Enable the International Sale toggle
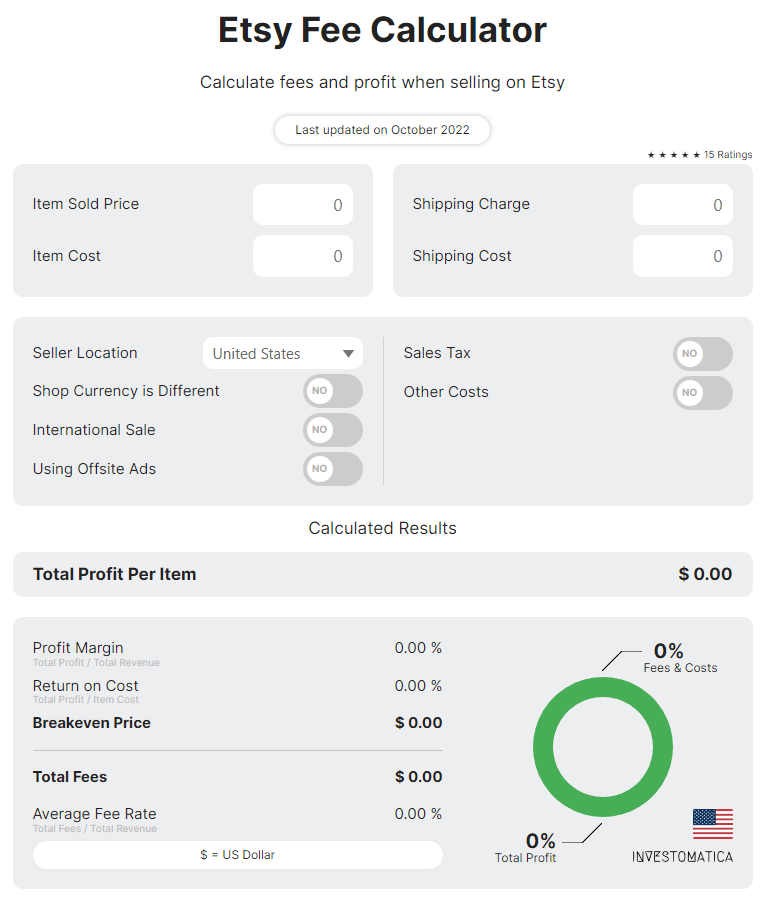 pyautogui.click(x=333, y=430)
